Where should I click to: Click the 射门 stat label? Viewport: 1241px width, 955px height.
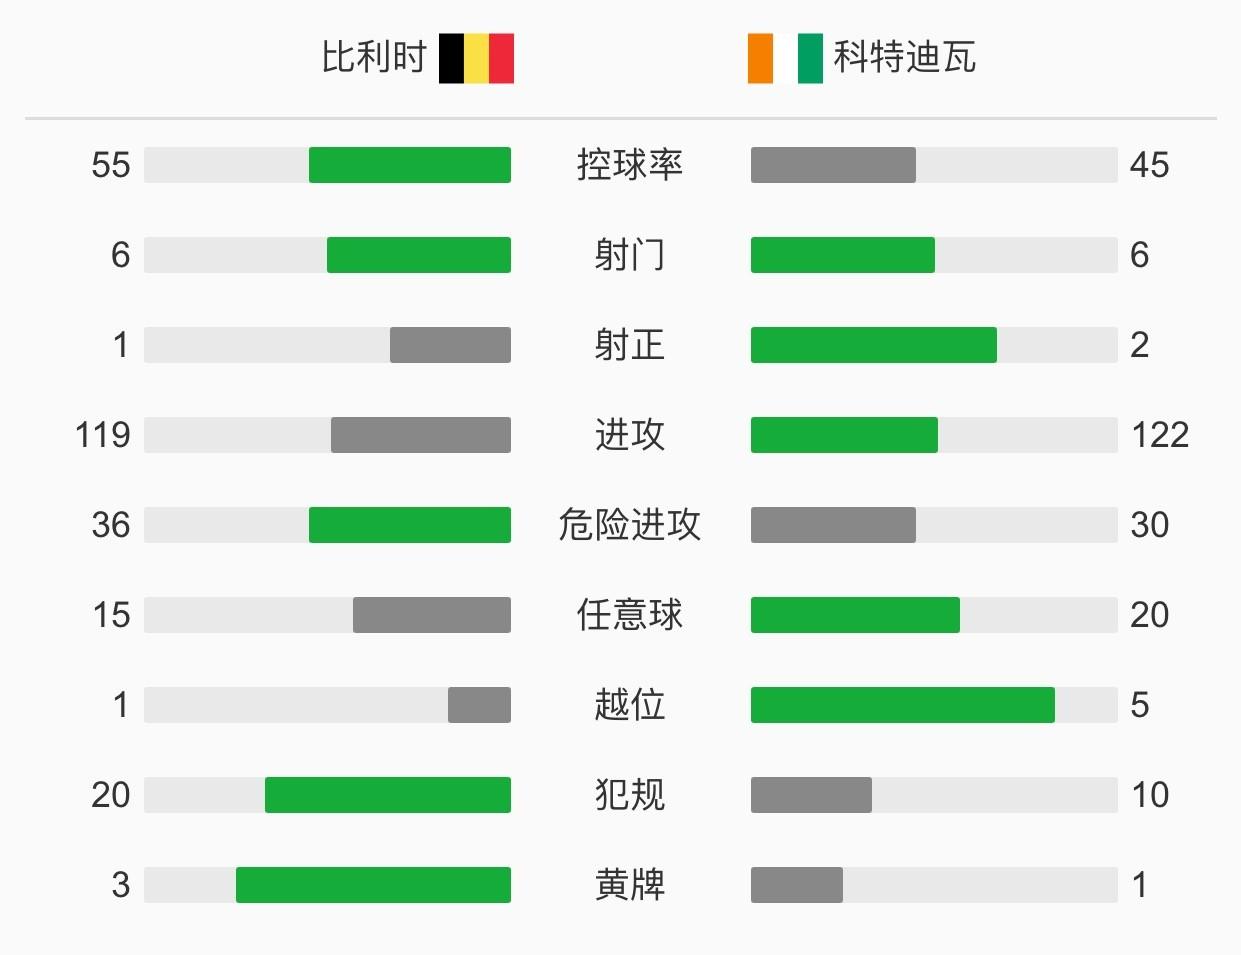[630, 255]
